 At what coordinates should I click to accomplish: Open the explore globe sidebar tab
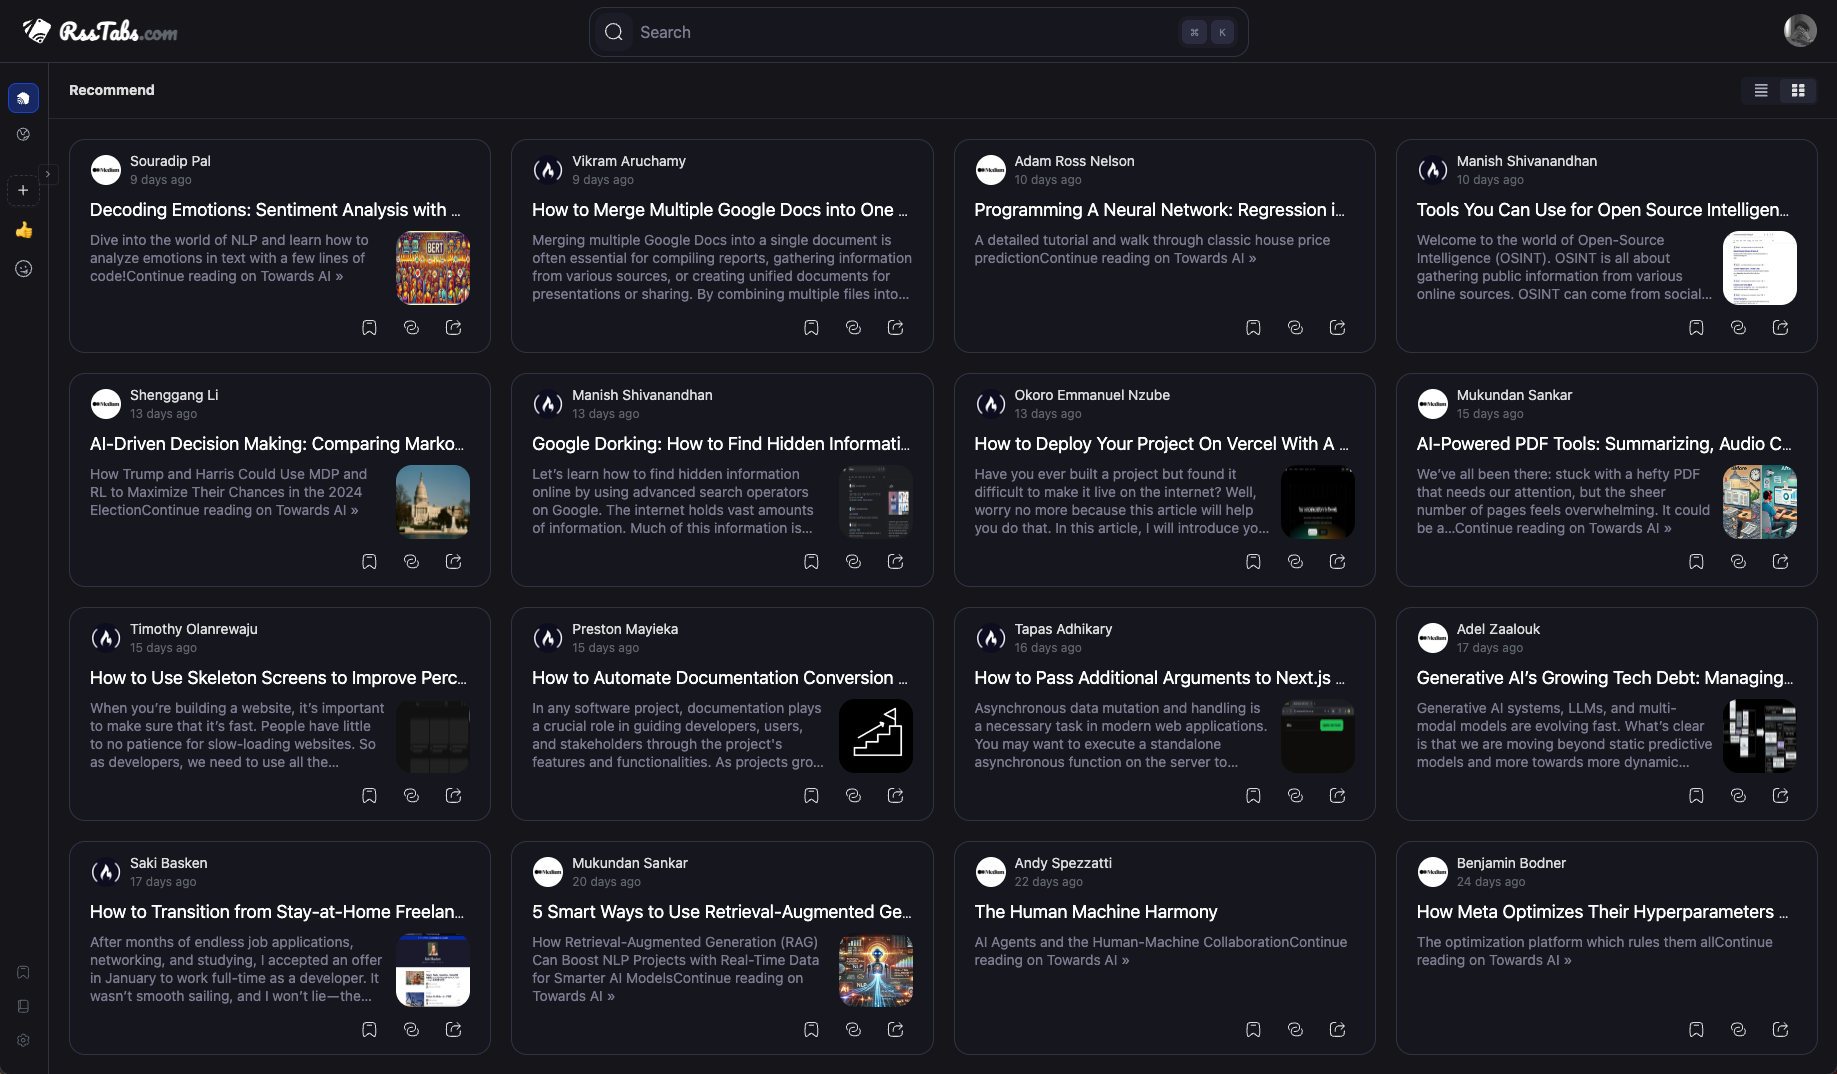click(x=23, y=134)
